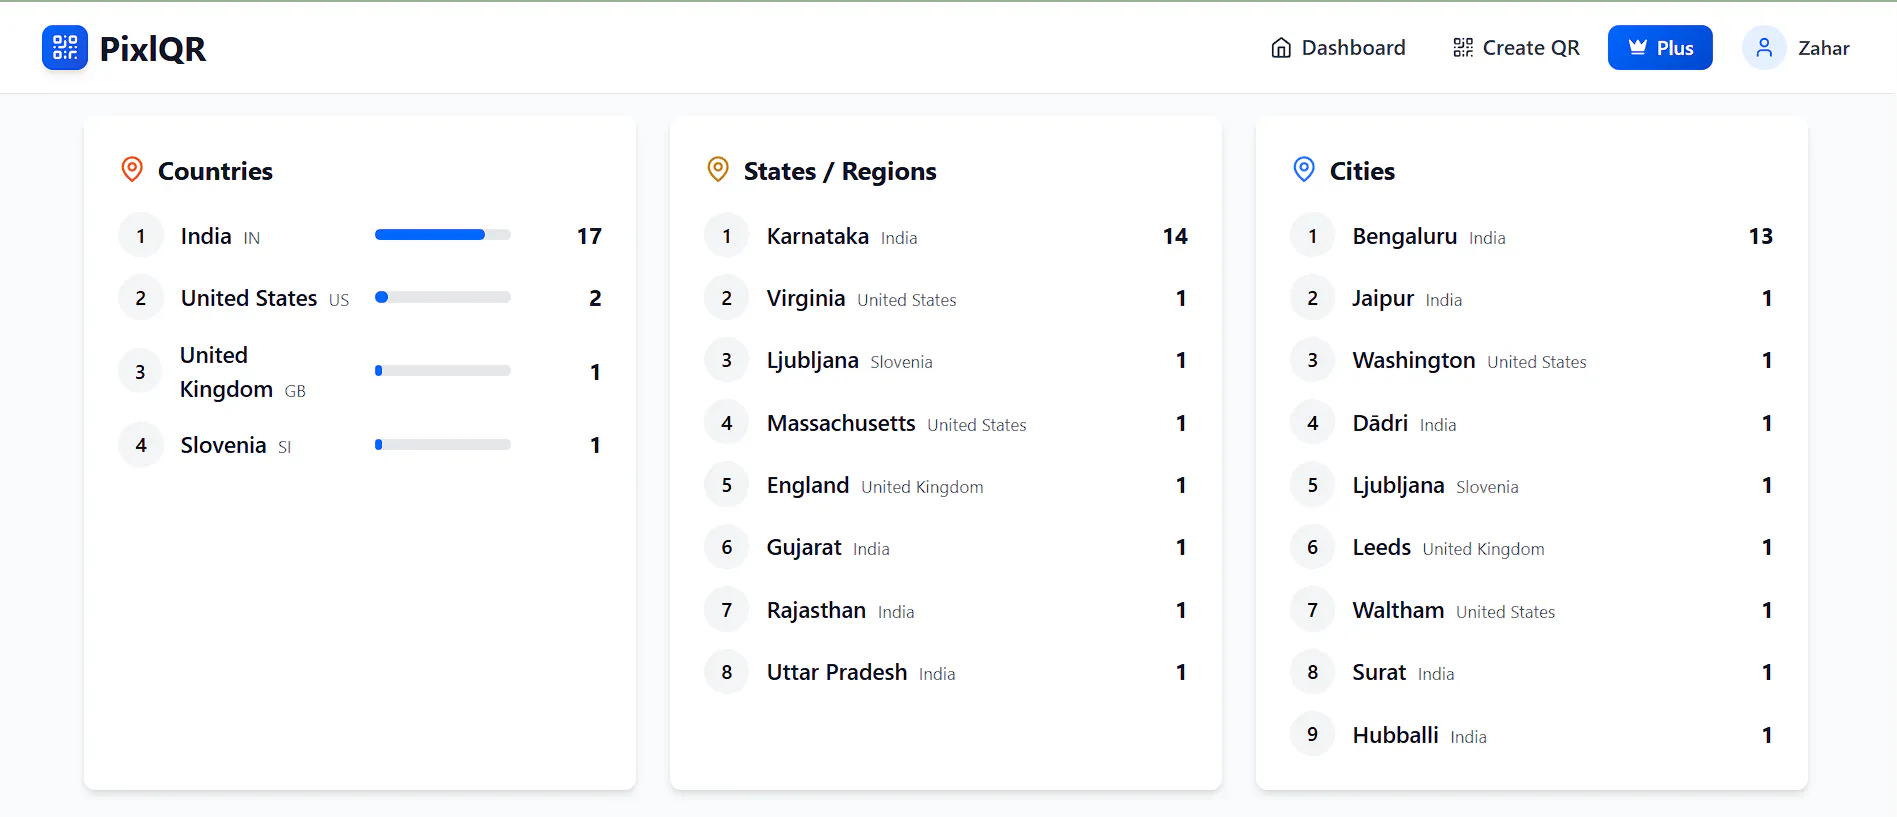This screenshot has height=817, width=1897.
Task: Click the Create QR code icon
Action: point(1463,48)
